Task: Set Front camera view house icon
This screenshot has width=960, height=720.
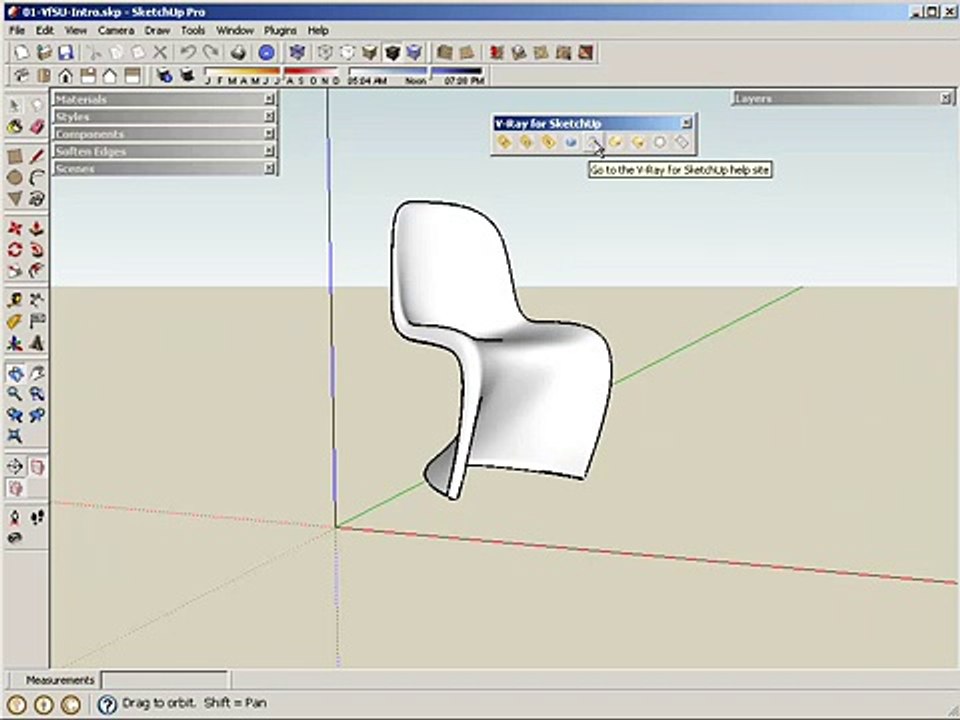Action: [66, 76]
